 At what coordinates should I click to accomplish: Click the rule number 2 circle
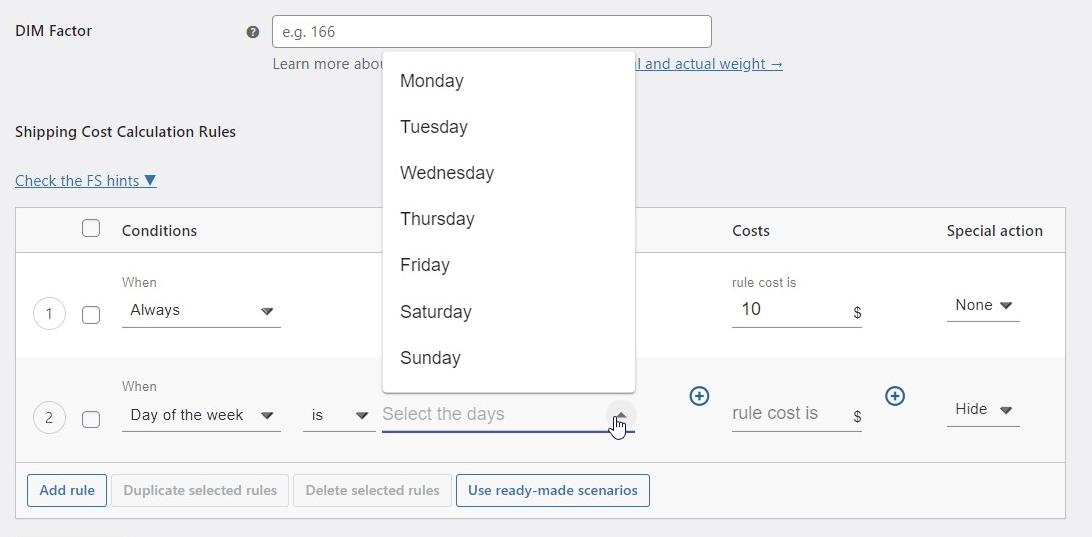(x=49, y=419)
